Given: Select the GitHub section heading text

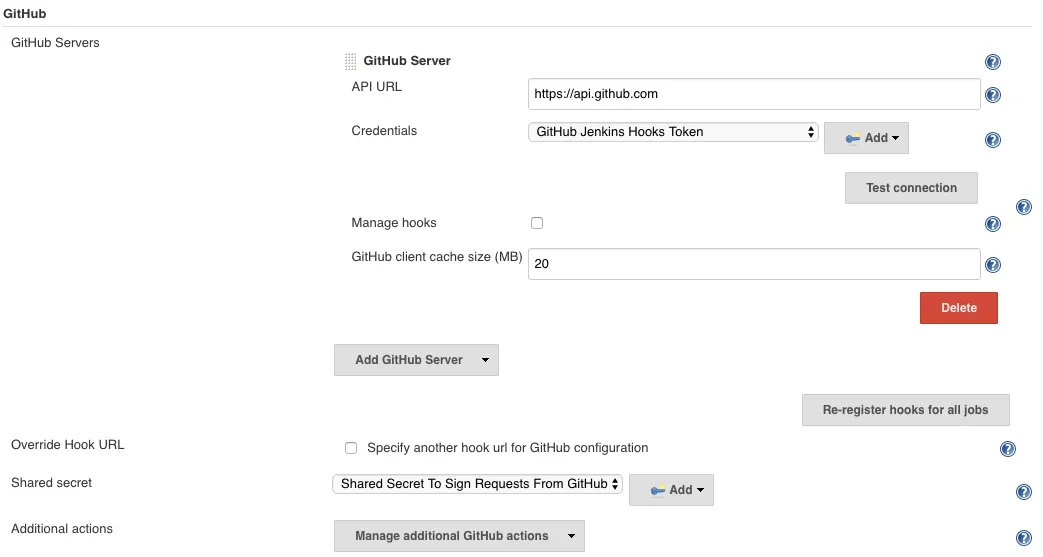Looking at the screenshot, I should (25, 13).
